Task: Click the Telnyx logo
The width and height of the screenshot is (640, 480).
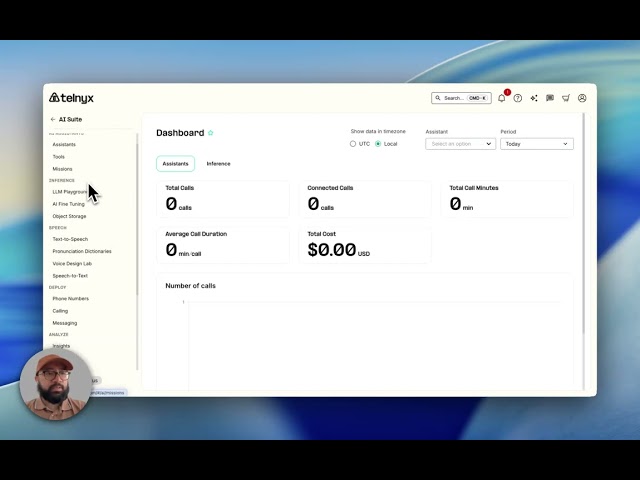Action: point(71,98)
